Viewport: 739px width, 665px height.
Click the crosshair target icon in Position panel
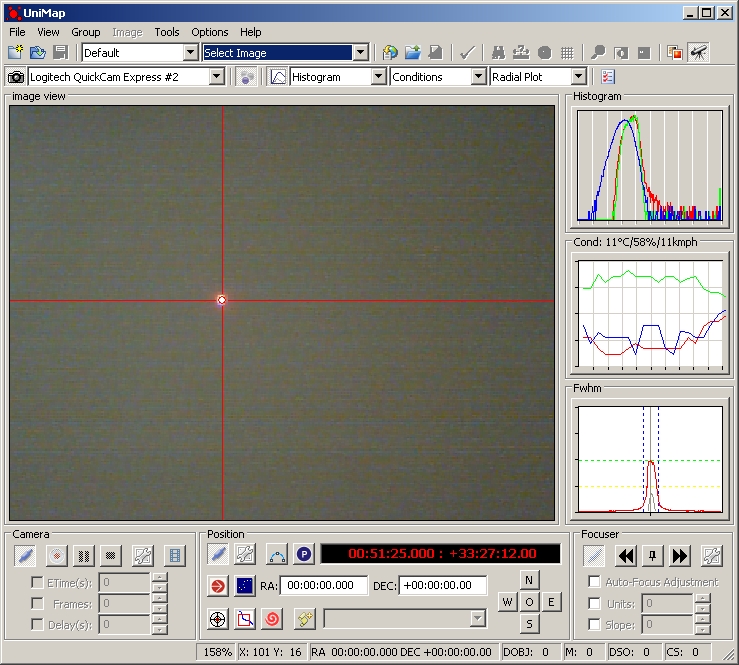[217, 619]
